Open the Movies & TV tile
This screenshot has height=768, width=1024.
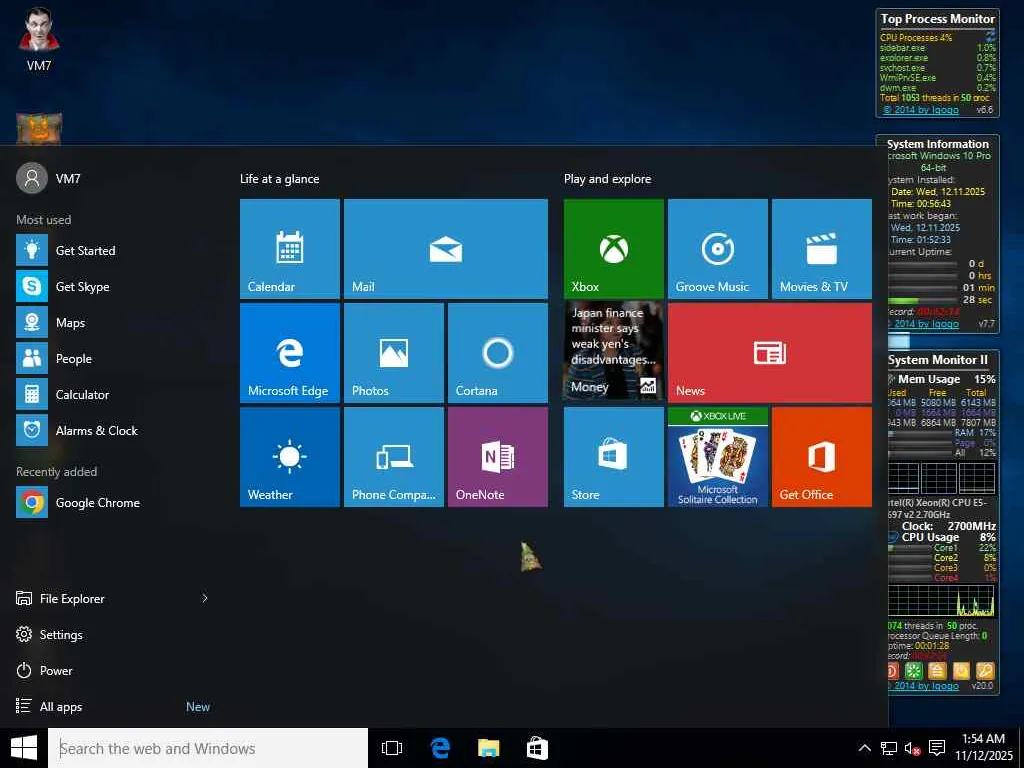tap(822, 249)
